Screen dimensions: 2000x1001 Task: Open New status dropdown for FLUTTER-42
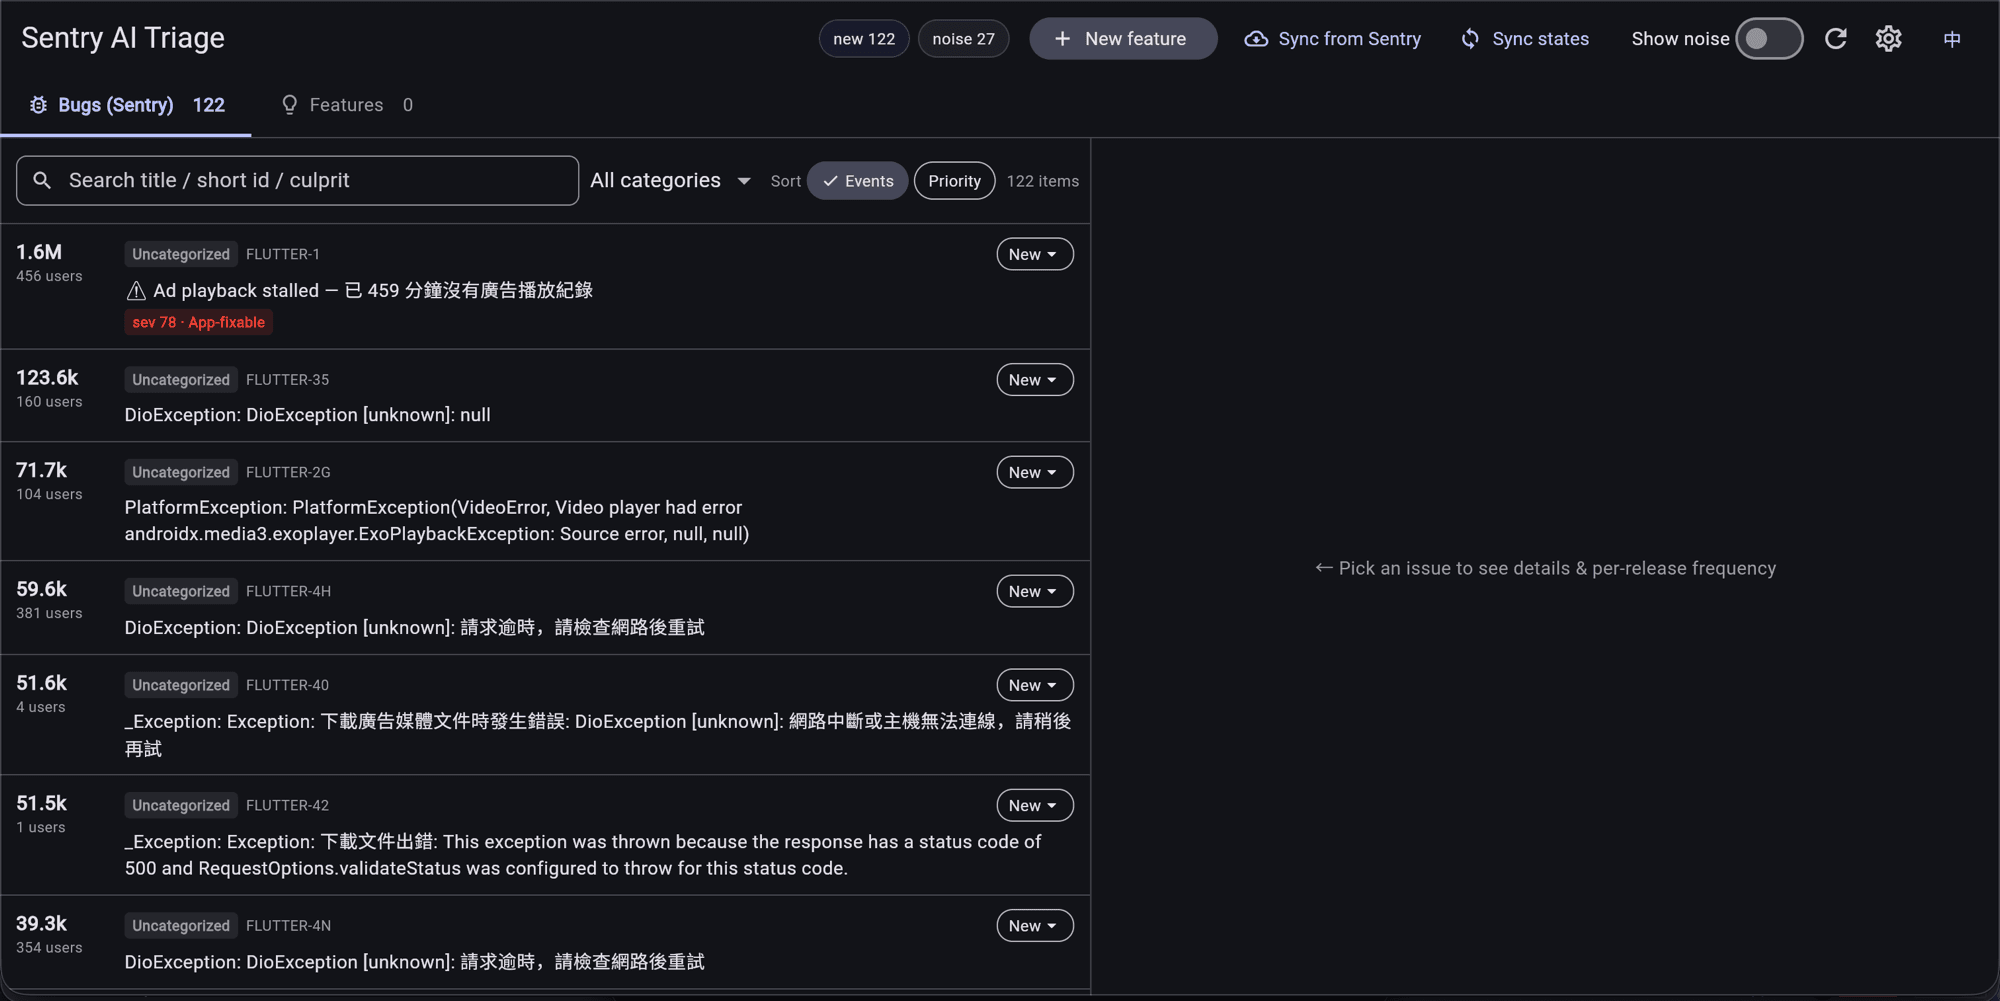[1034, 805]
